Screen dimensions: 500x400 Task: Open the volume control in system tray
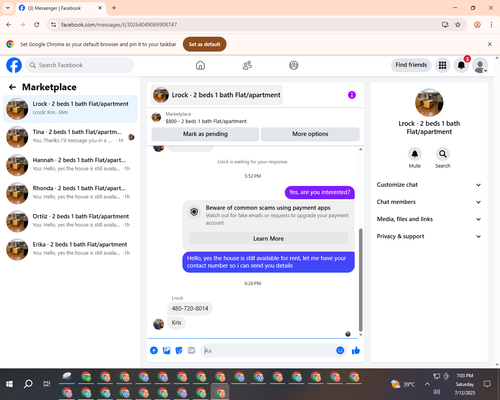tap(437, 392)
